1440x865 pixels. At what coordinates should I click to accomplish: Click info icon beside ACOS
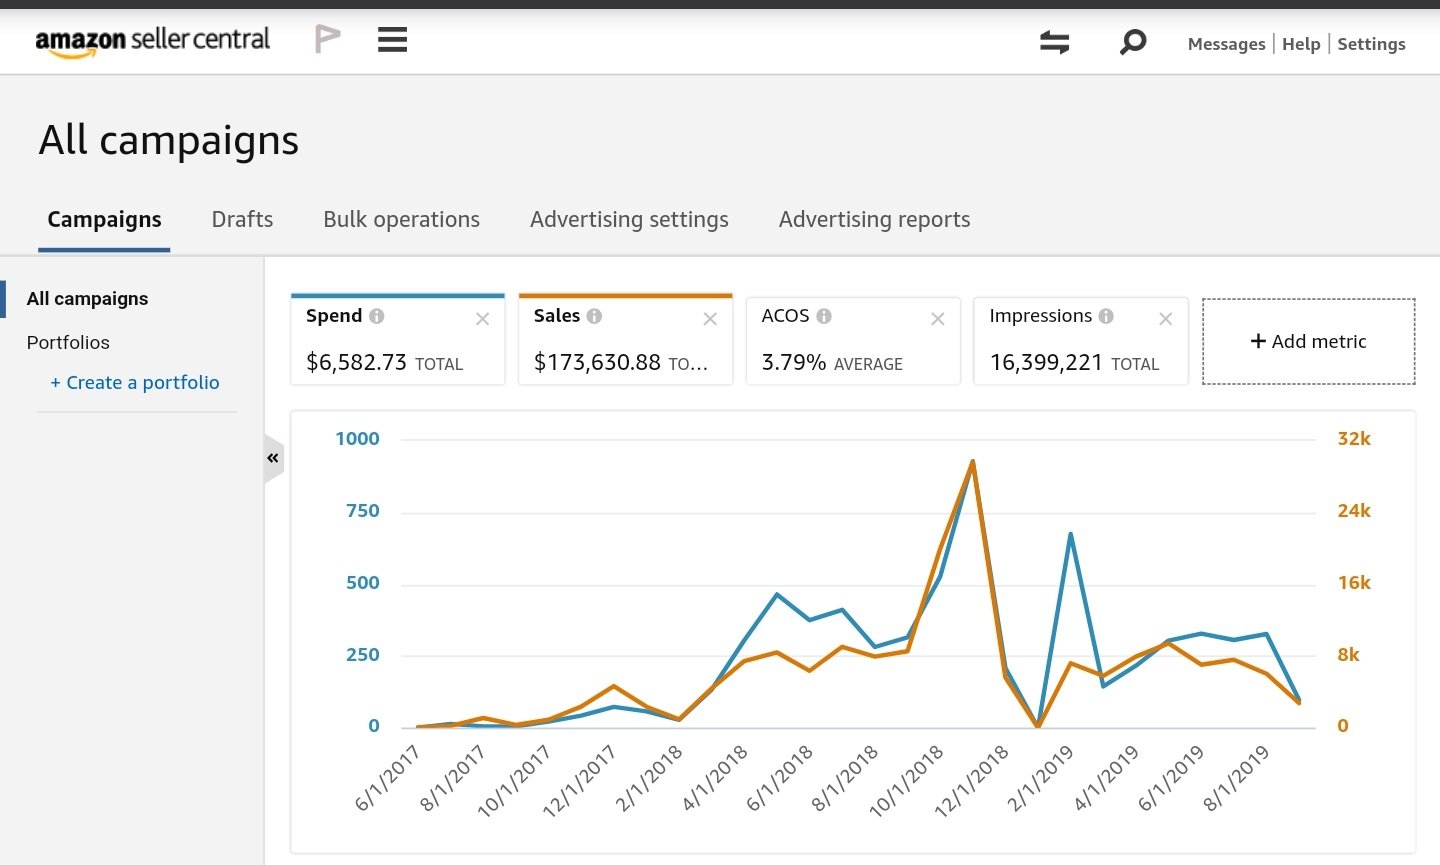[x=824, y=316]
